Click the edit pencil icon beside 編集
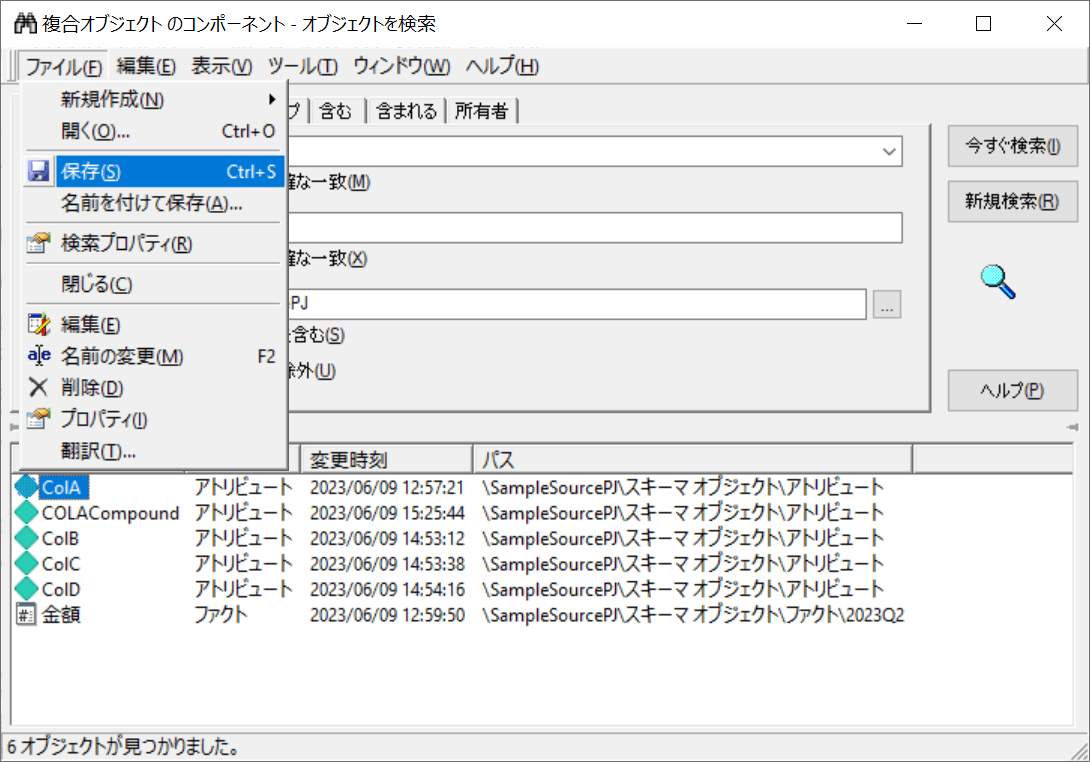Screen dimensions: 1090x762 pos(38,324)
